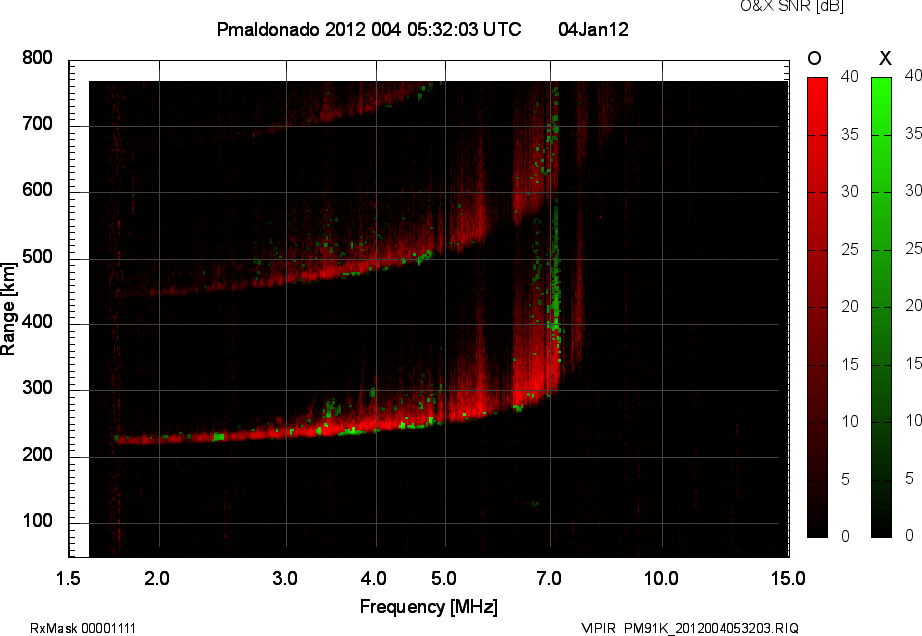The image size is (922, 636).
Task: Click the 'Range [km]' axis label
Action: pyautogui.click(x=8, y=309)
